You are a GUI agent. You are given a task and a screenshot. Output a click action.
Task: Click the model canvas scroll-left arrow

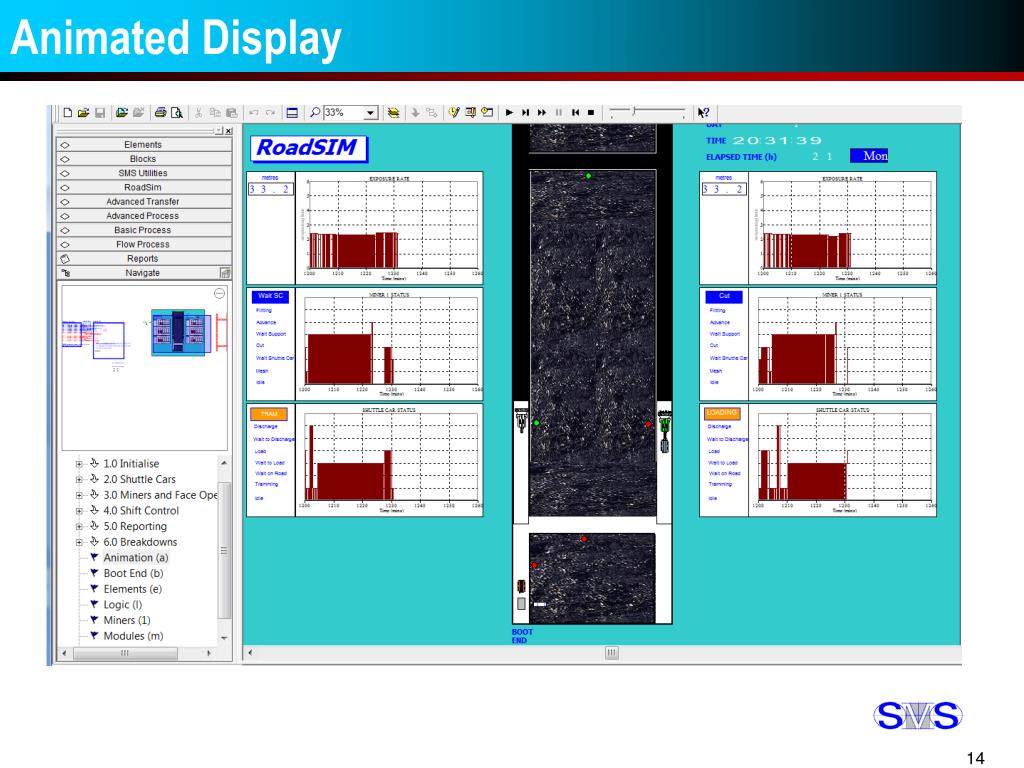250,653
